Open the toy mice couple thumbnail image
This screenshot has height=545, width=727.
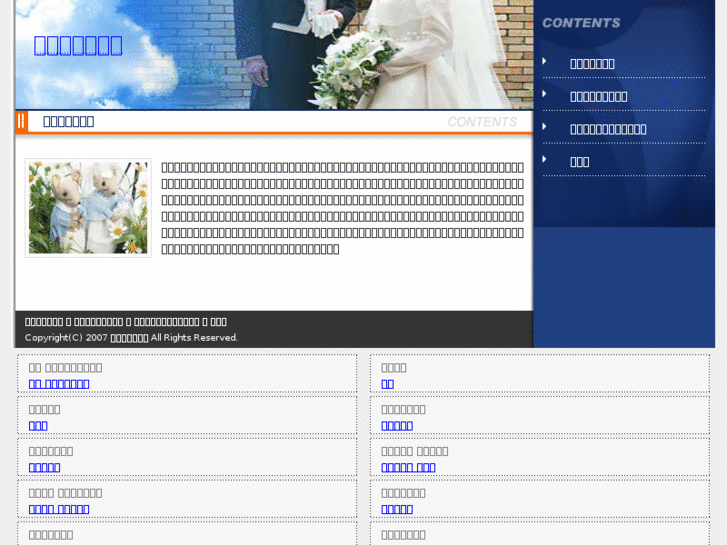pos(88,208)
